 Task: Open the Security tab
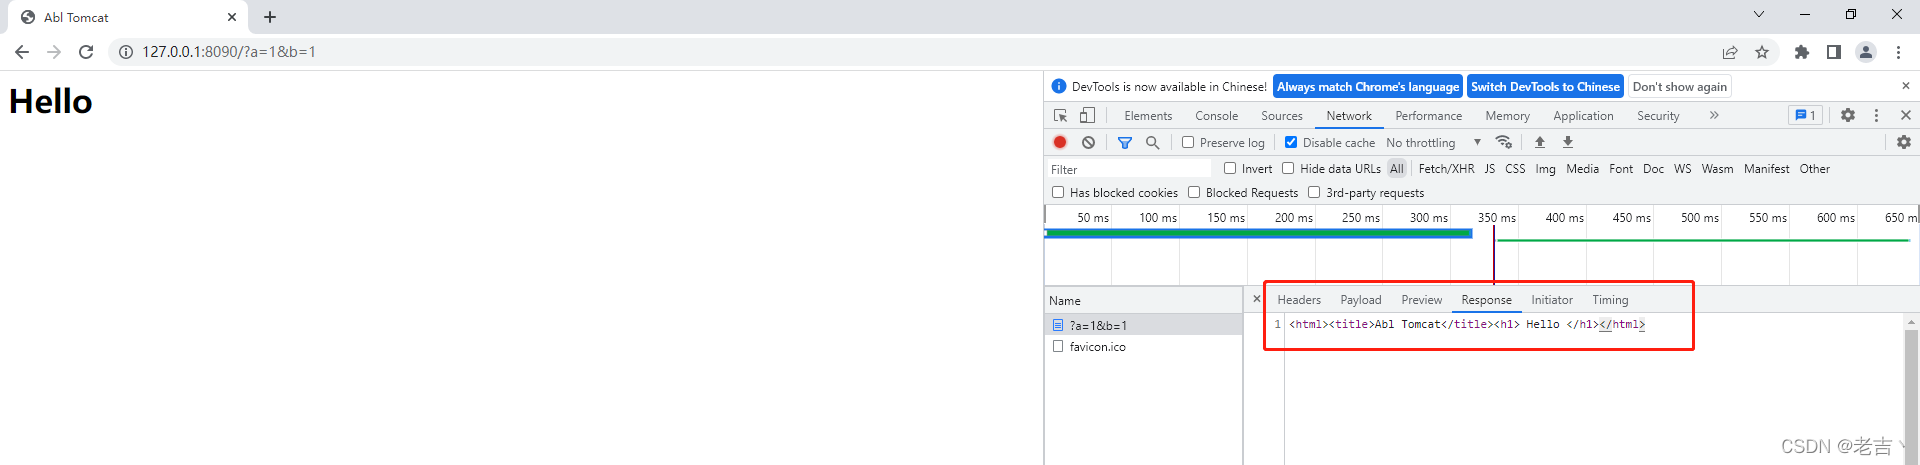(1658, 116)
